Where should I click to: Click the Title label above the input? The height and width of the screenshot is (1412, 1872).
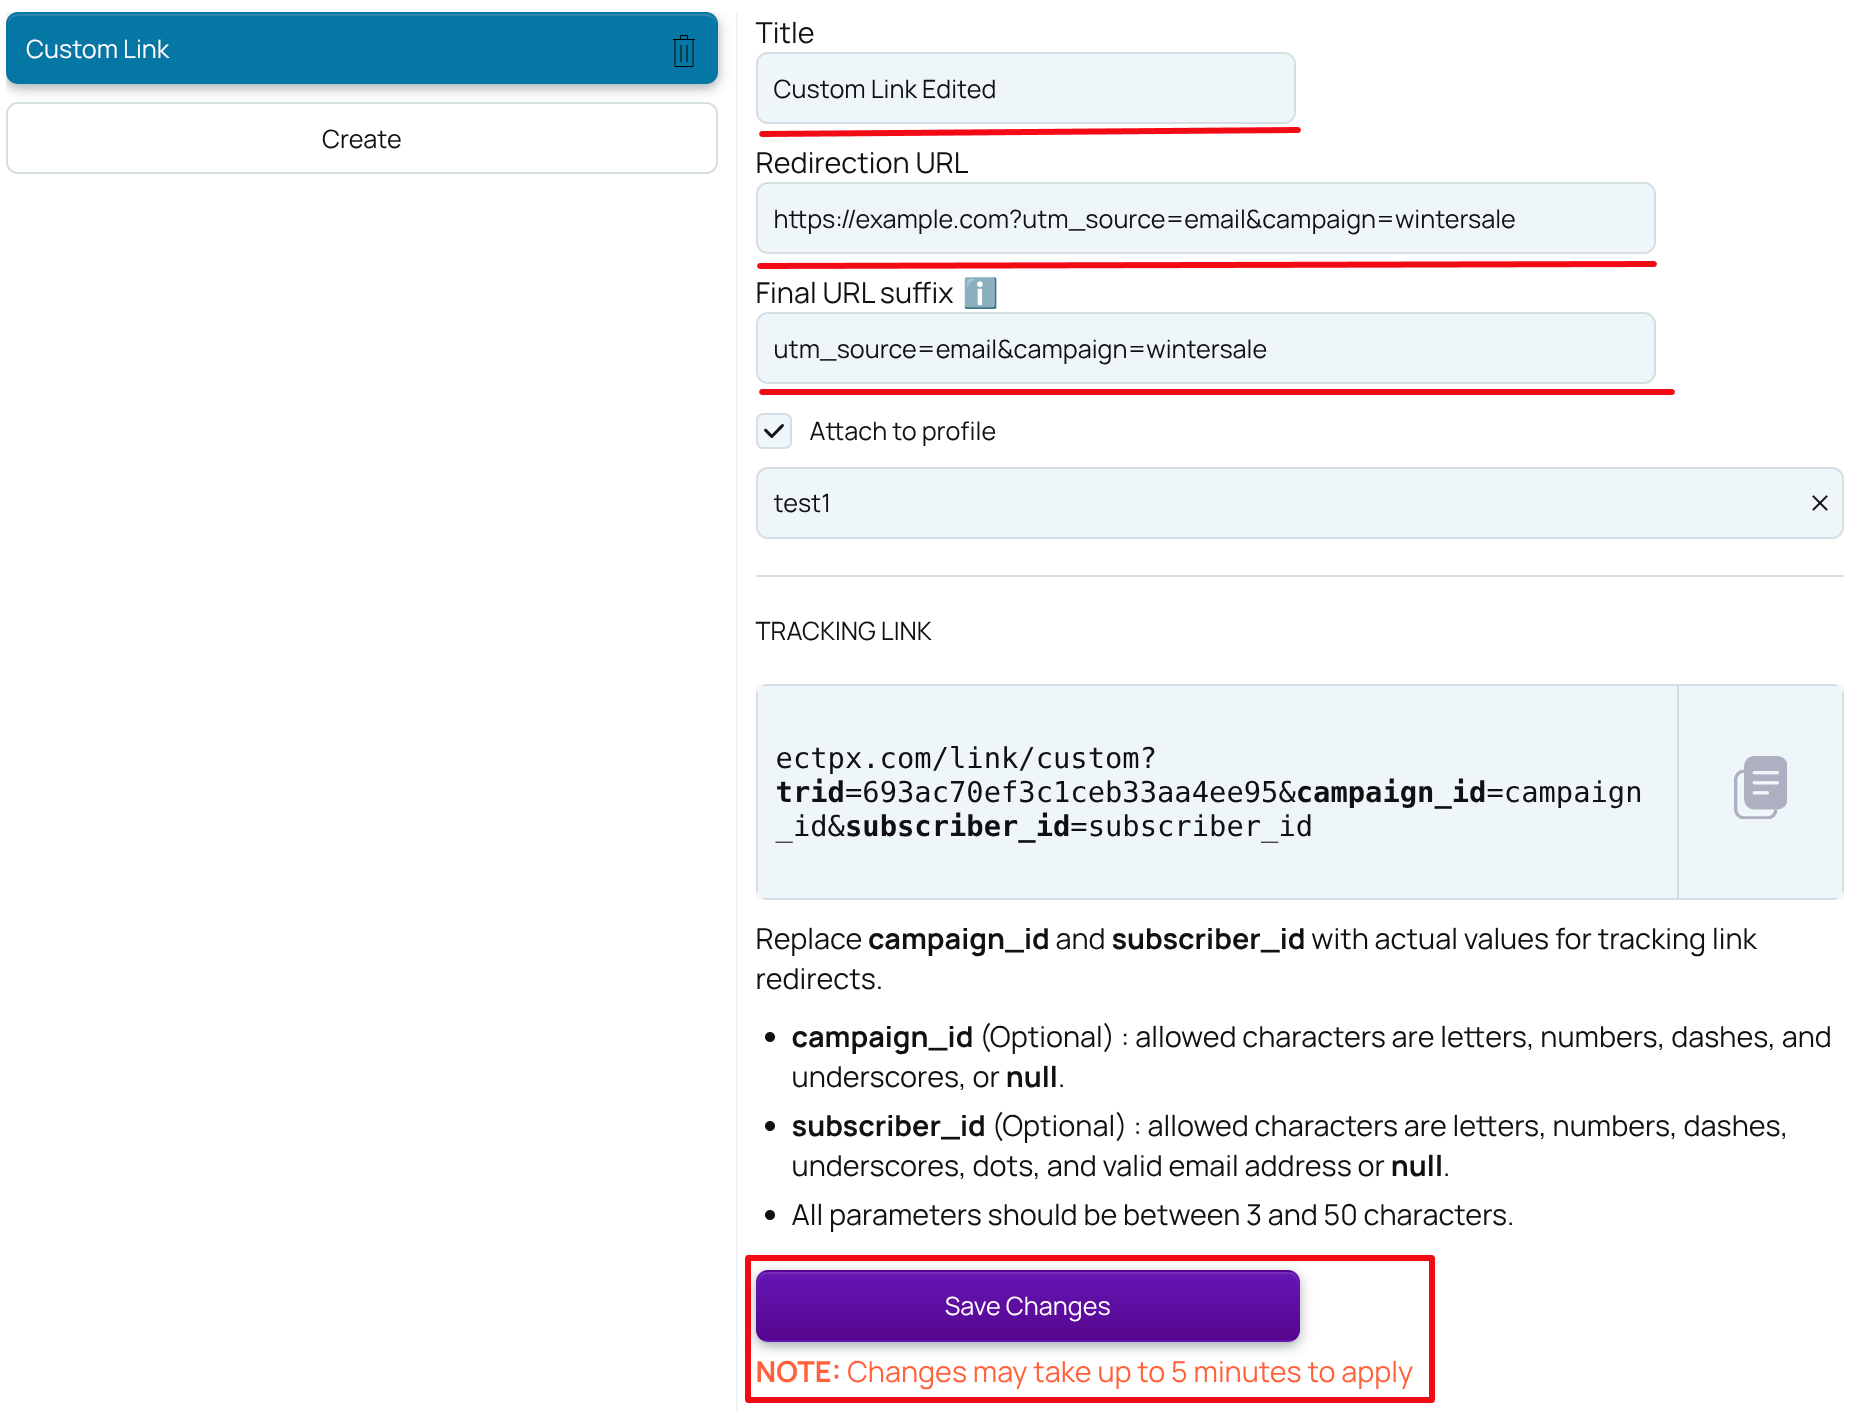pos(784,33)
